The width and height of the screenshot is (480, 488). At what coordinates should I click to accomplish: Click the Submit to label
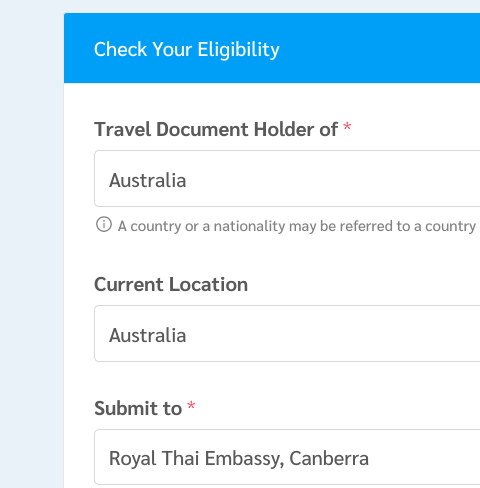click(138, 408)
